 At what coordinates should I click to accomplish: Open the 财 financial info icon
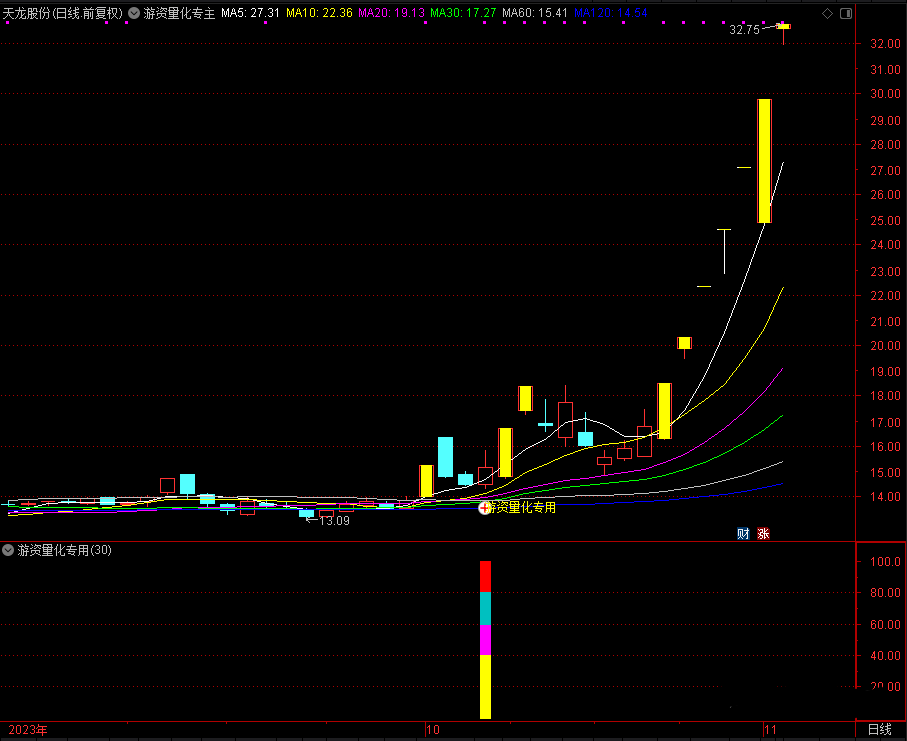(743, 533)
